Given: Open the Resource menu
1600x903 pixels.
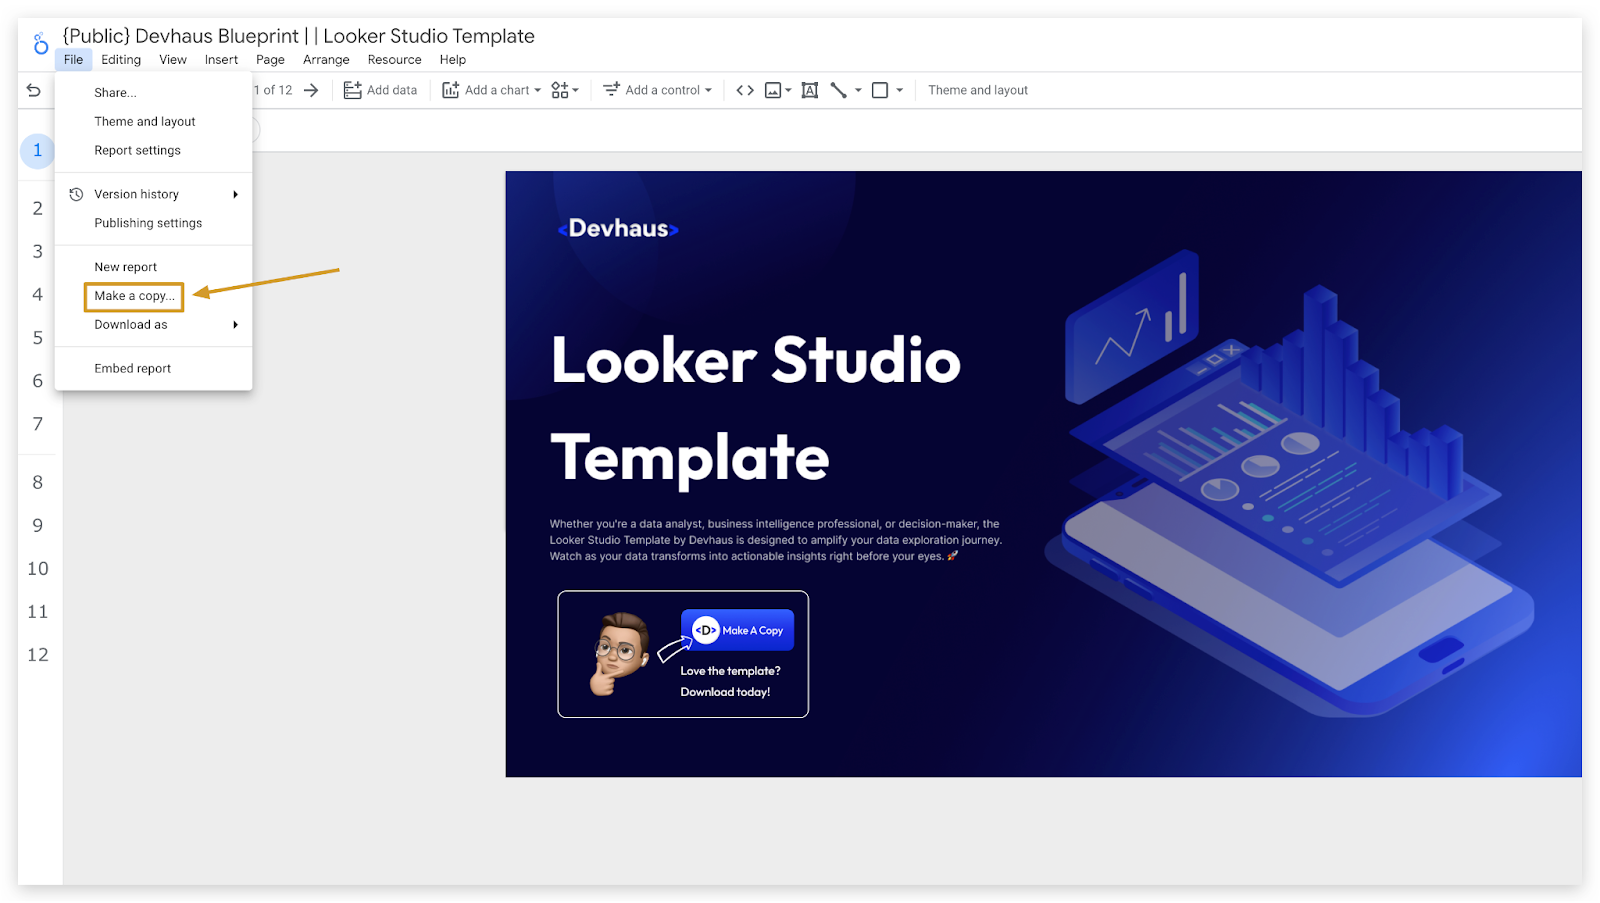Looking at the screenshot, I should point(394,60).
